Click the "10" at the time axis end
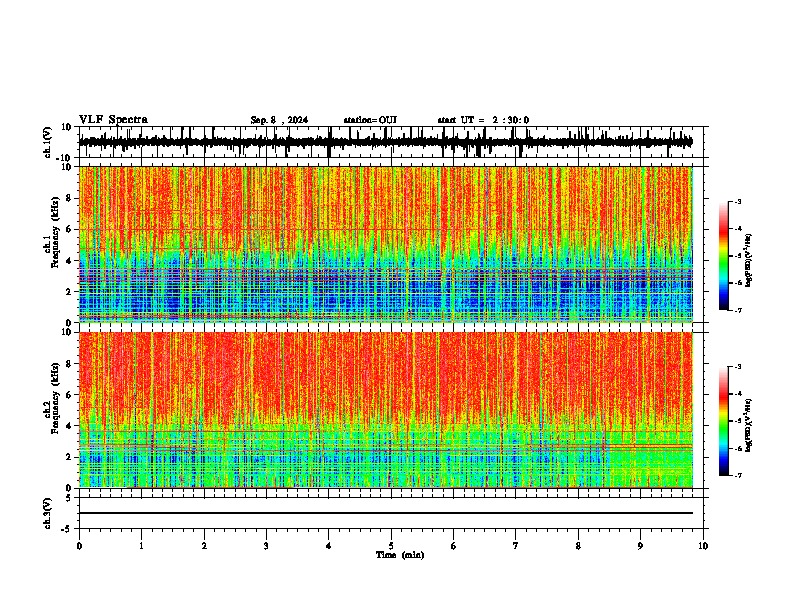The height and width of the screenshot is (612, 792). pos(703,546)
